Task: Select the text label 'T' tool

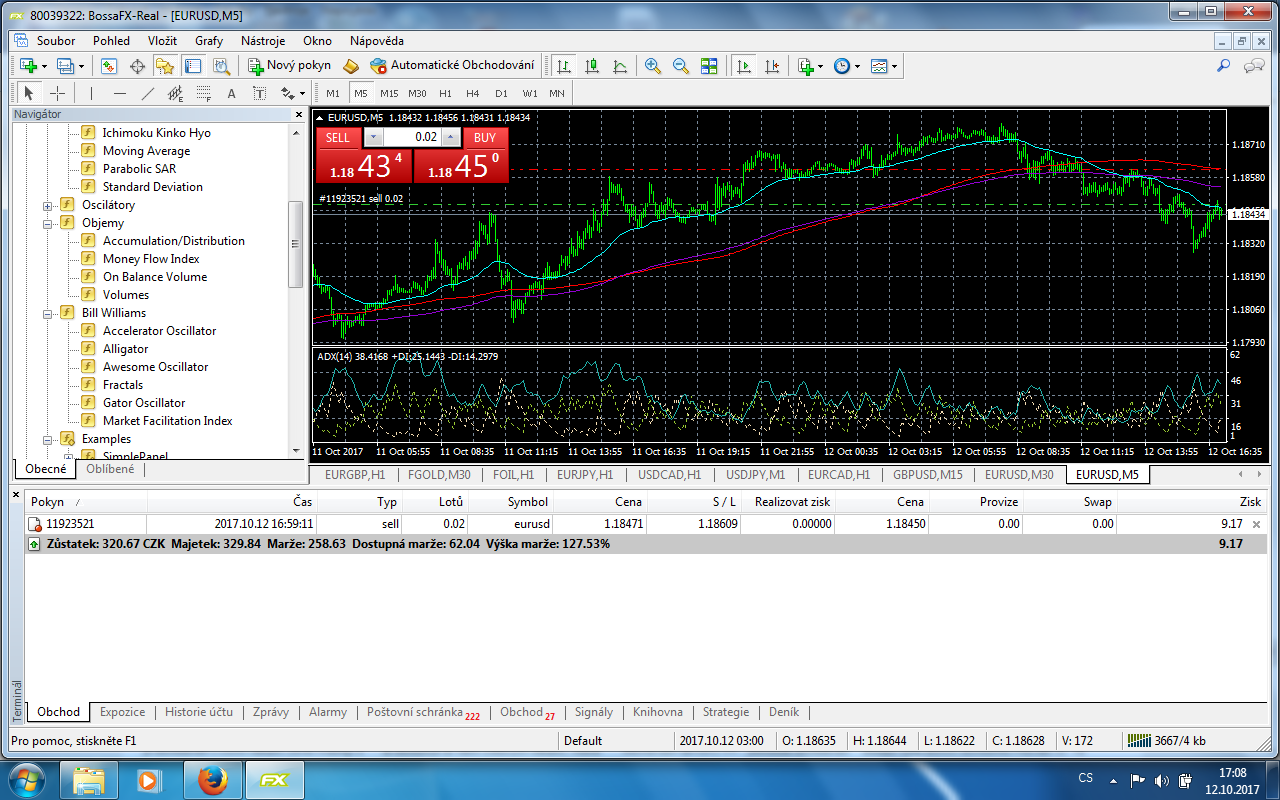Action: click(260, 93)
